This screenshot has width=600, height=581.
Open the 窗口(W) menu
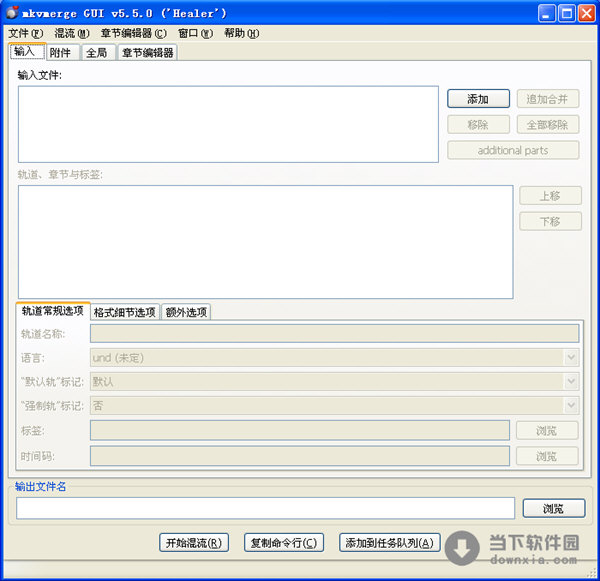click(196, 34)
